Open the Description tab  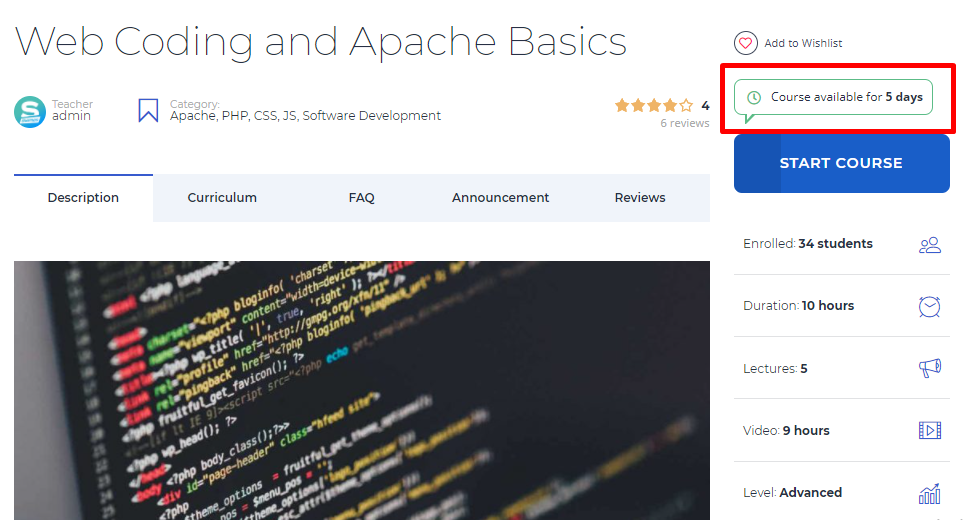coord(83,197)
